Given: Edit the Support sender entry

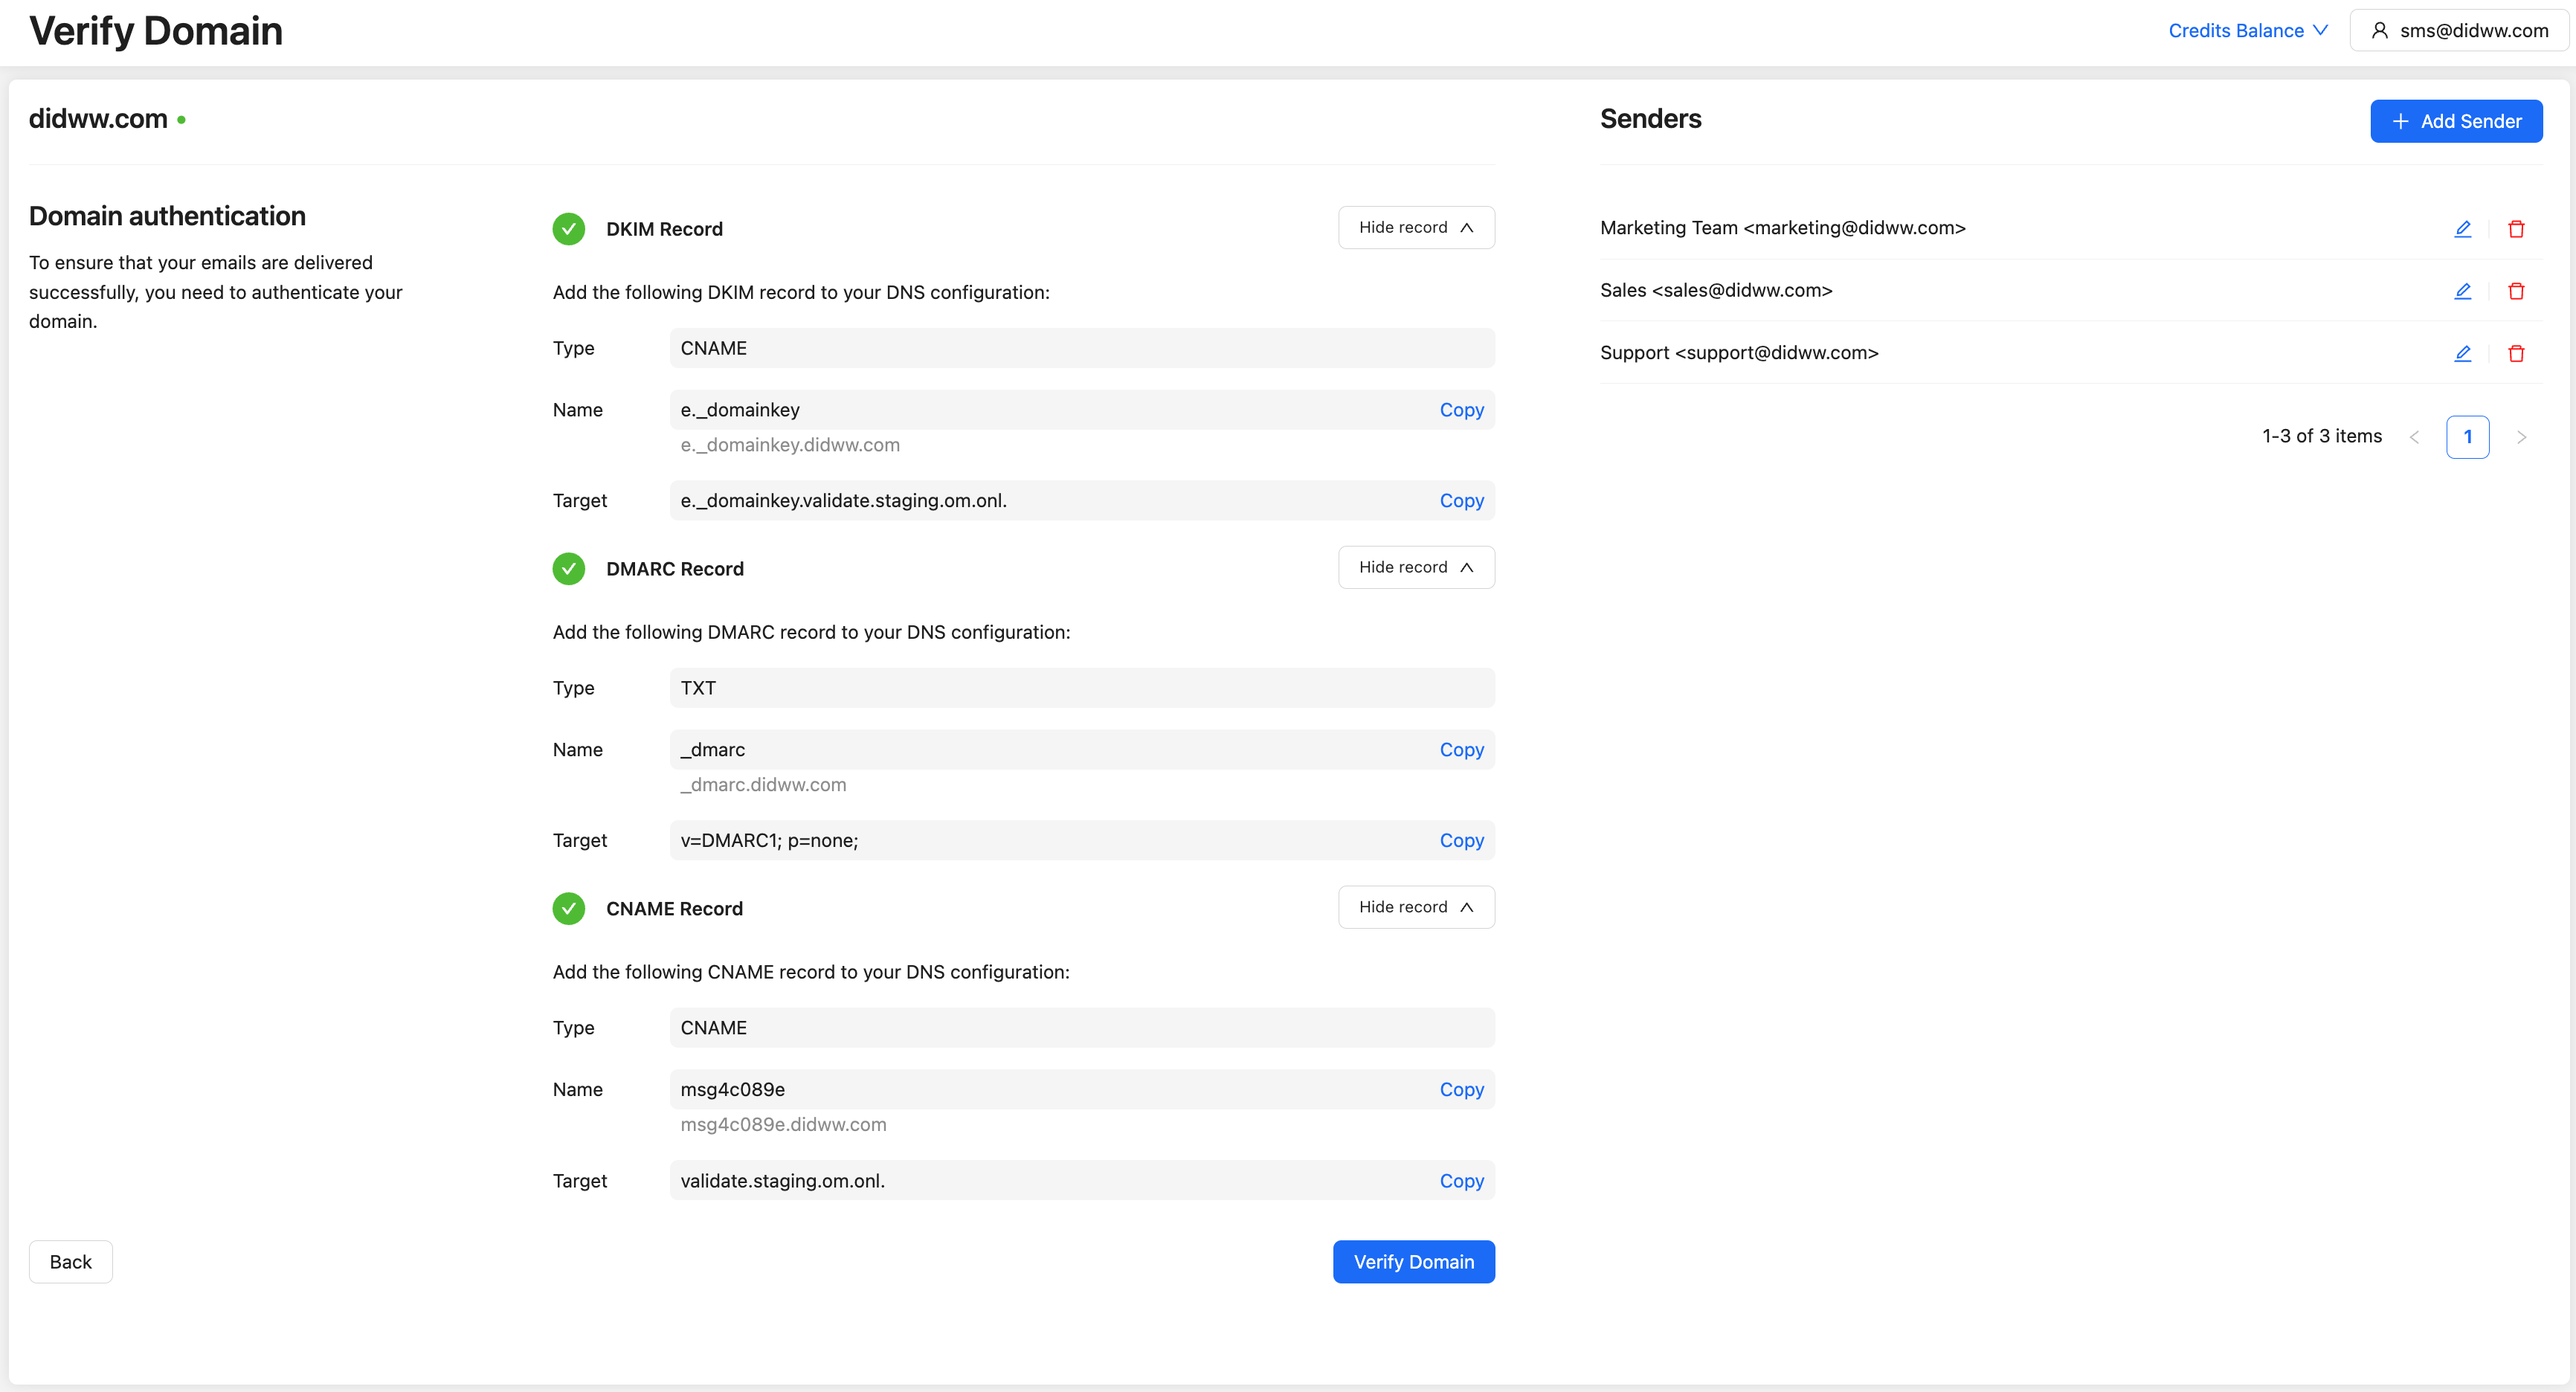Looking at the screenshot, I should (x=2462, y=353).
